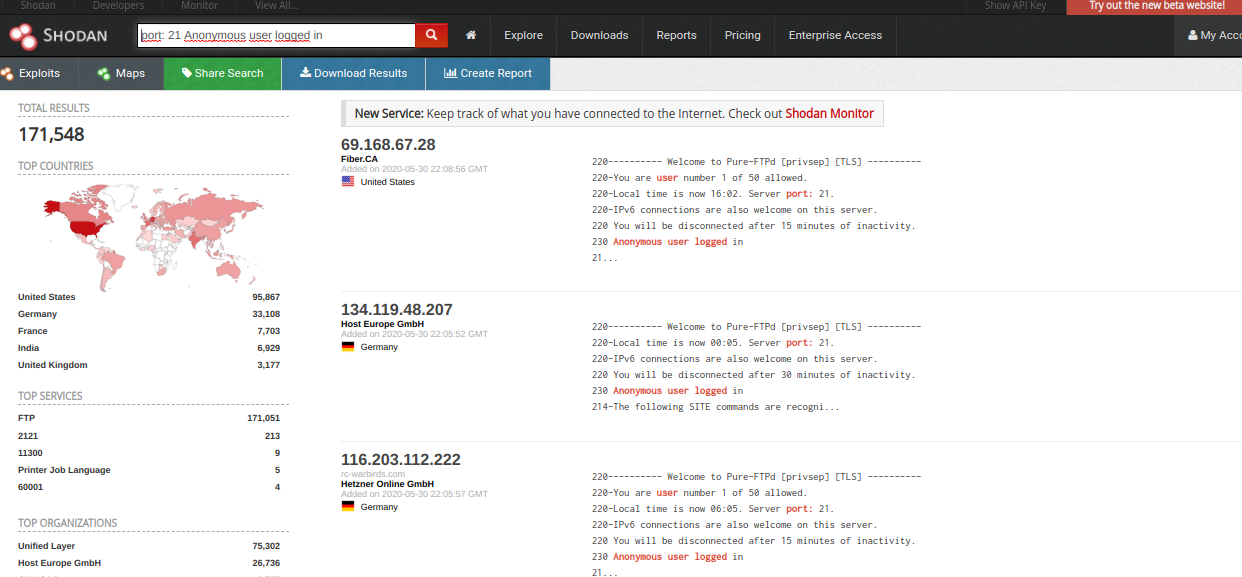Open the Explore menu item

point(523,35)
